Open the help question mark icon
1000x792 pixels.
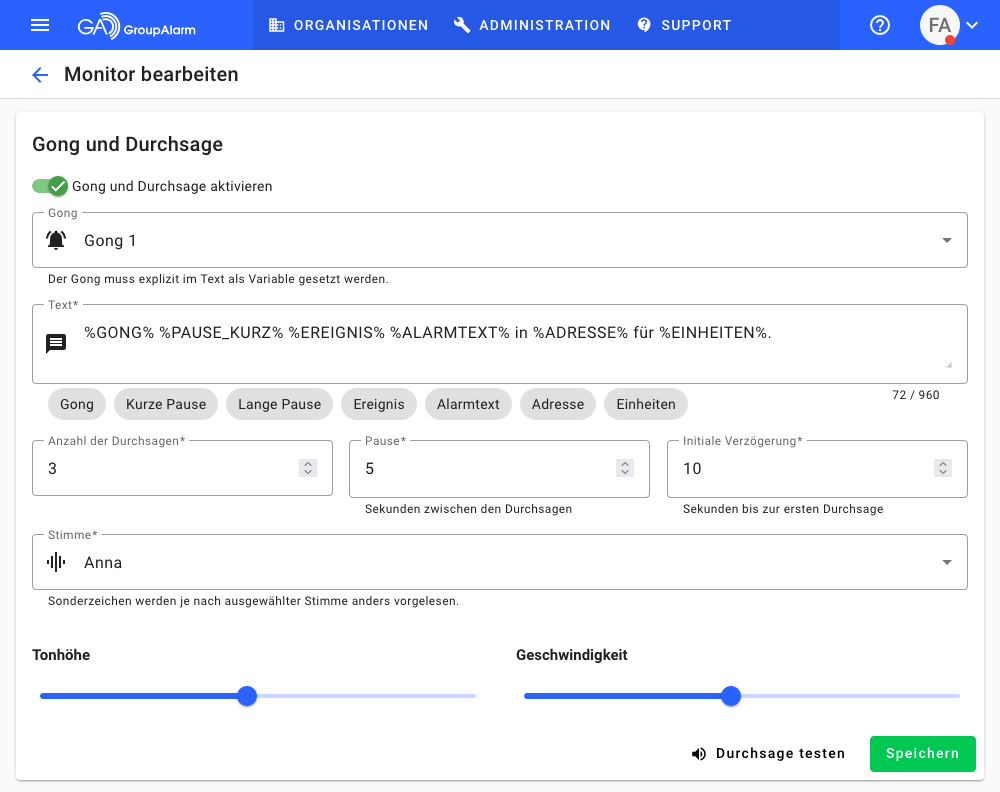point(880,25)
